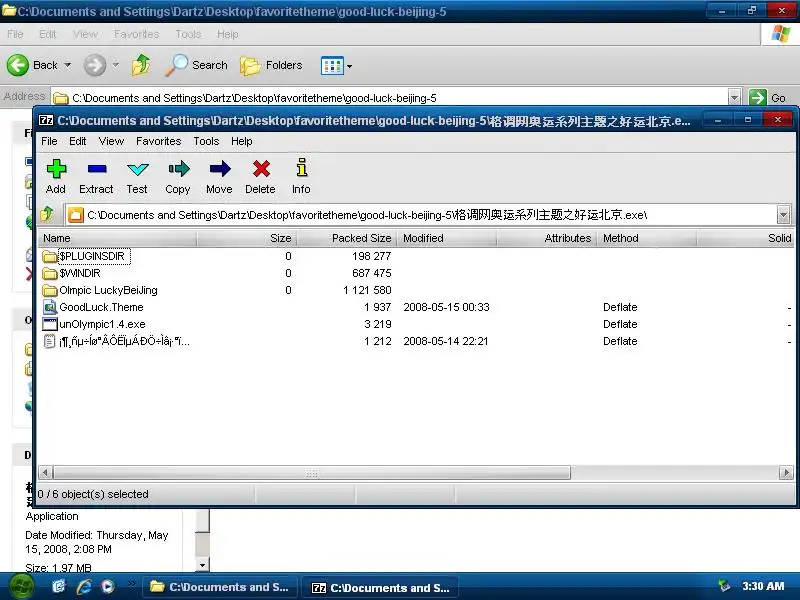Click the red Delete icon
This screenshot has width=800, height=600.
[260, 176]
